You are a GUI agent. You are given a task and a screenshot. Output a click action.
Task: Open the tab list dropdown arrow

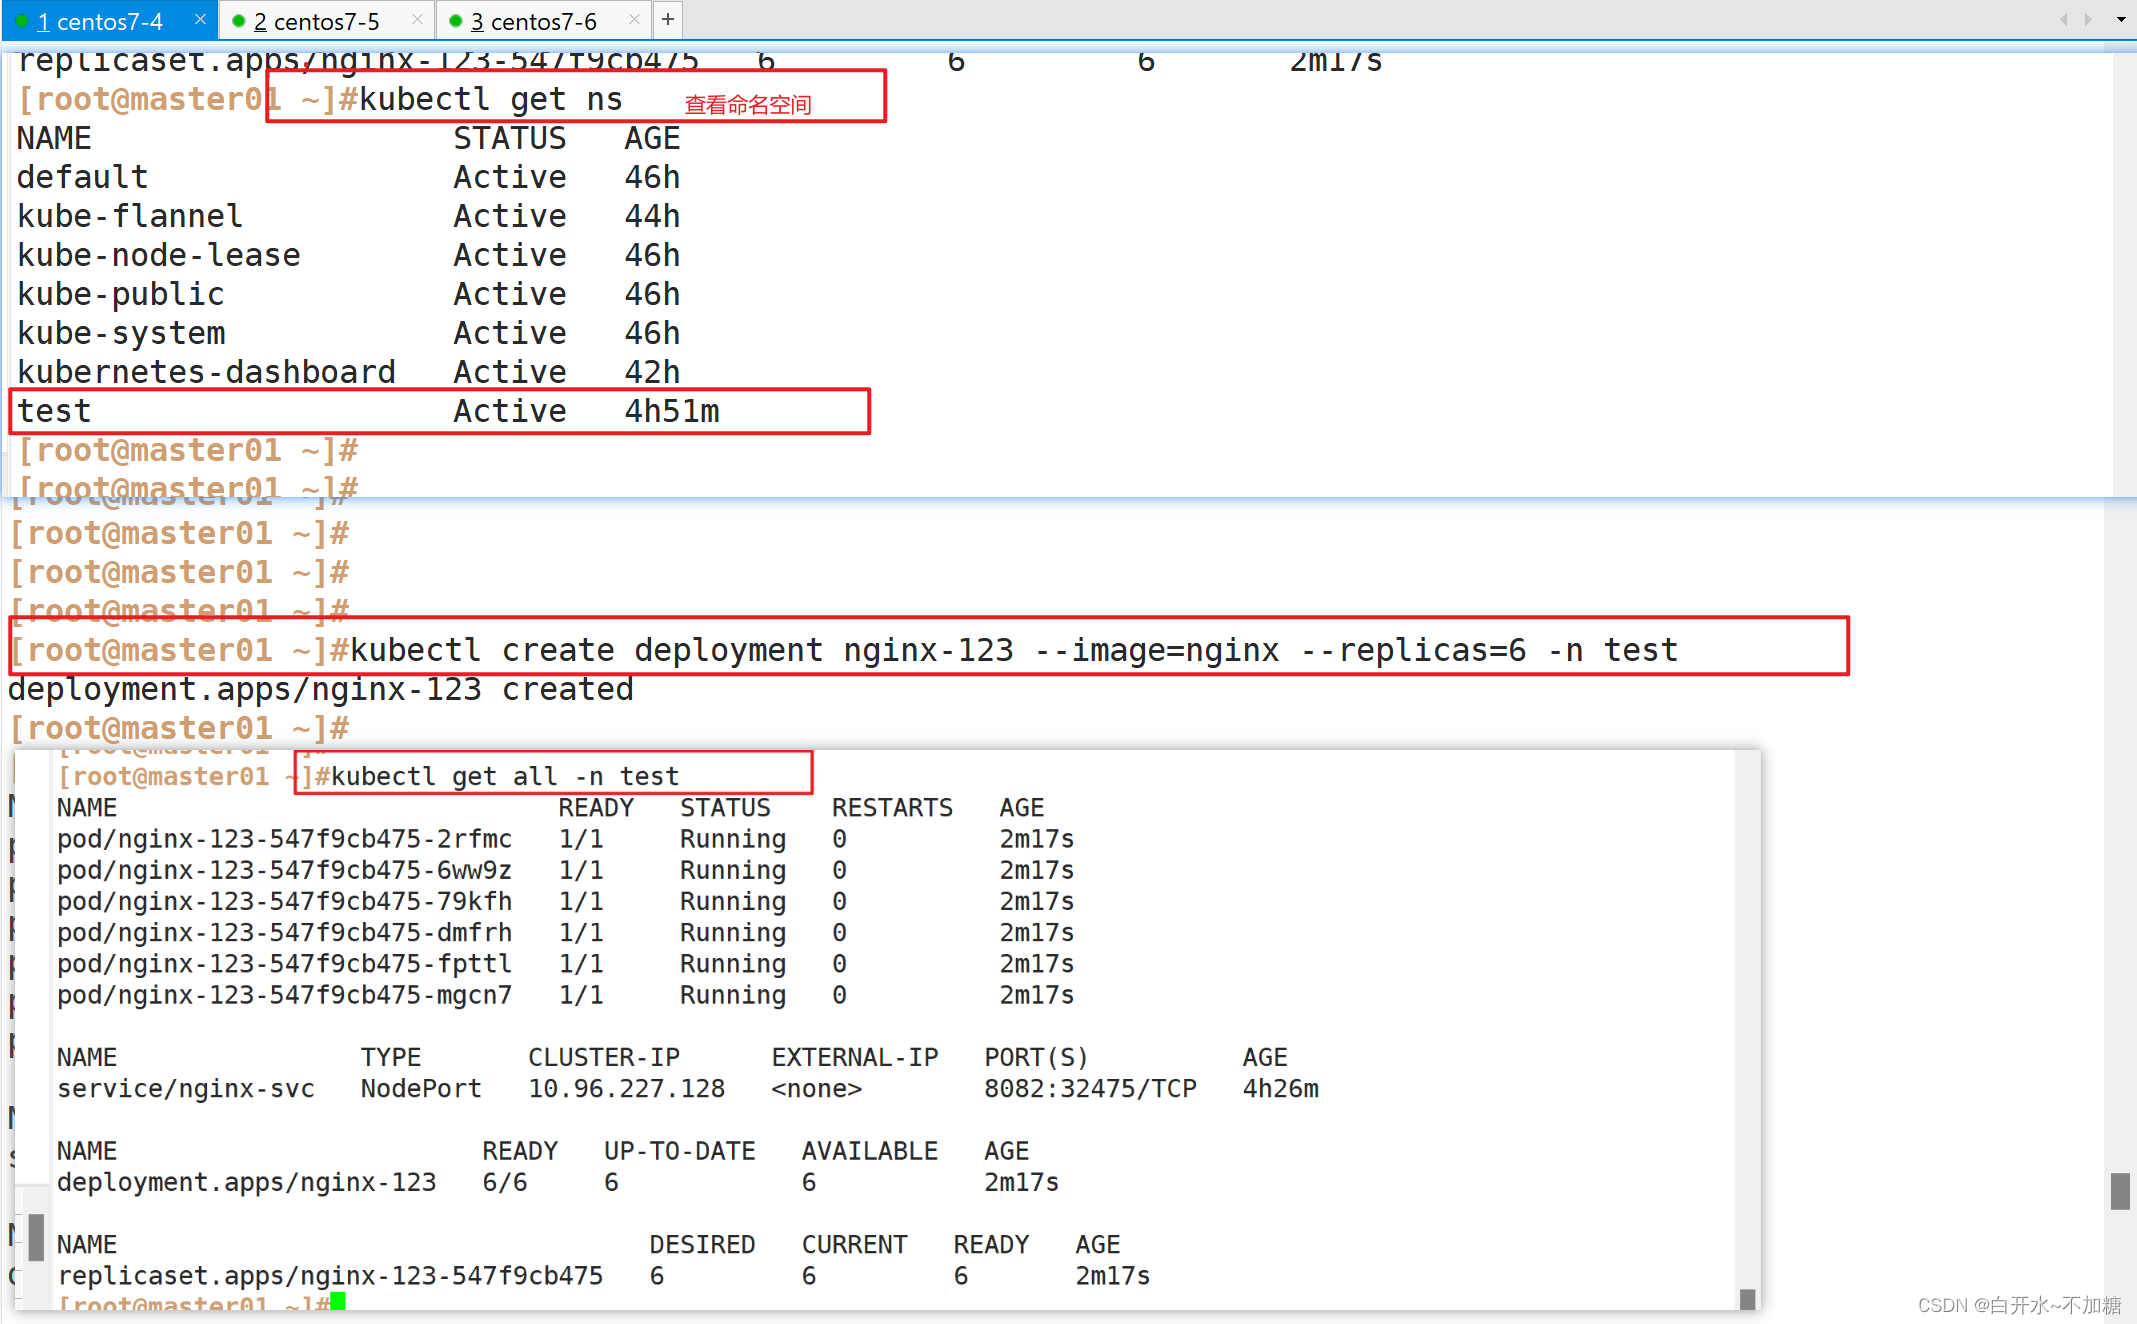tap(2121, 19)
